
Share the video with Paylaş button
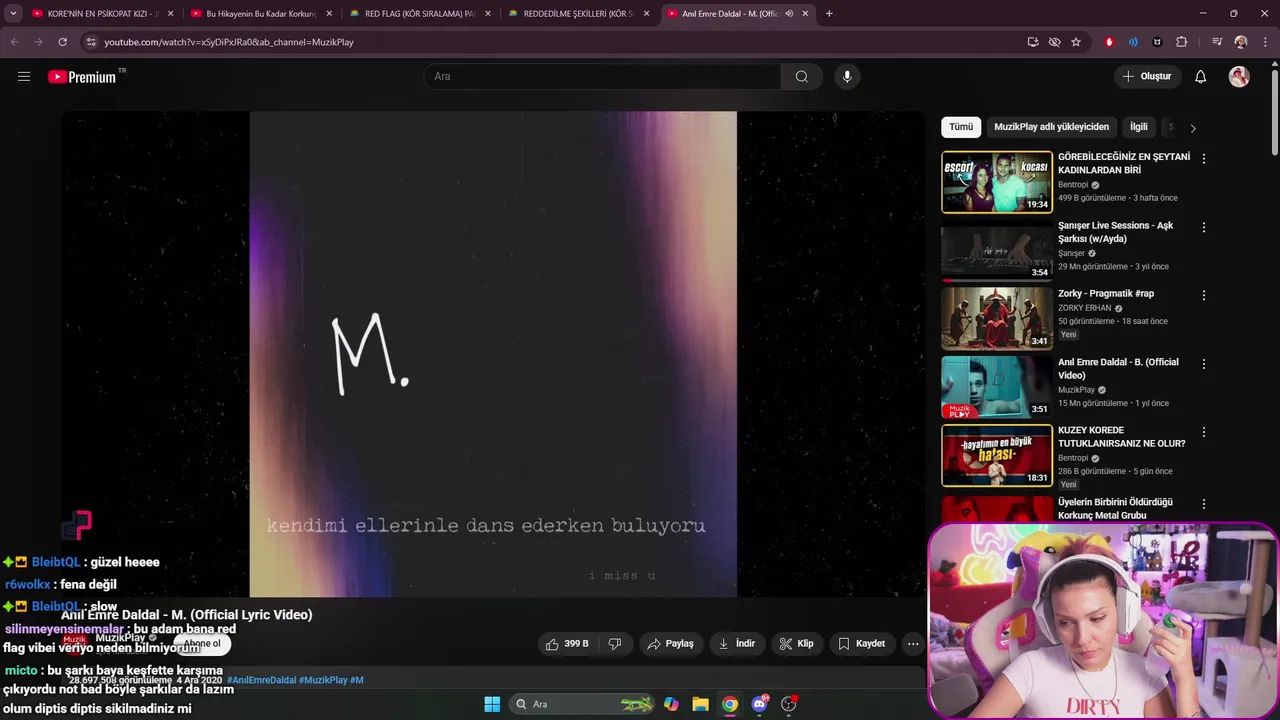670,644
